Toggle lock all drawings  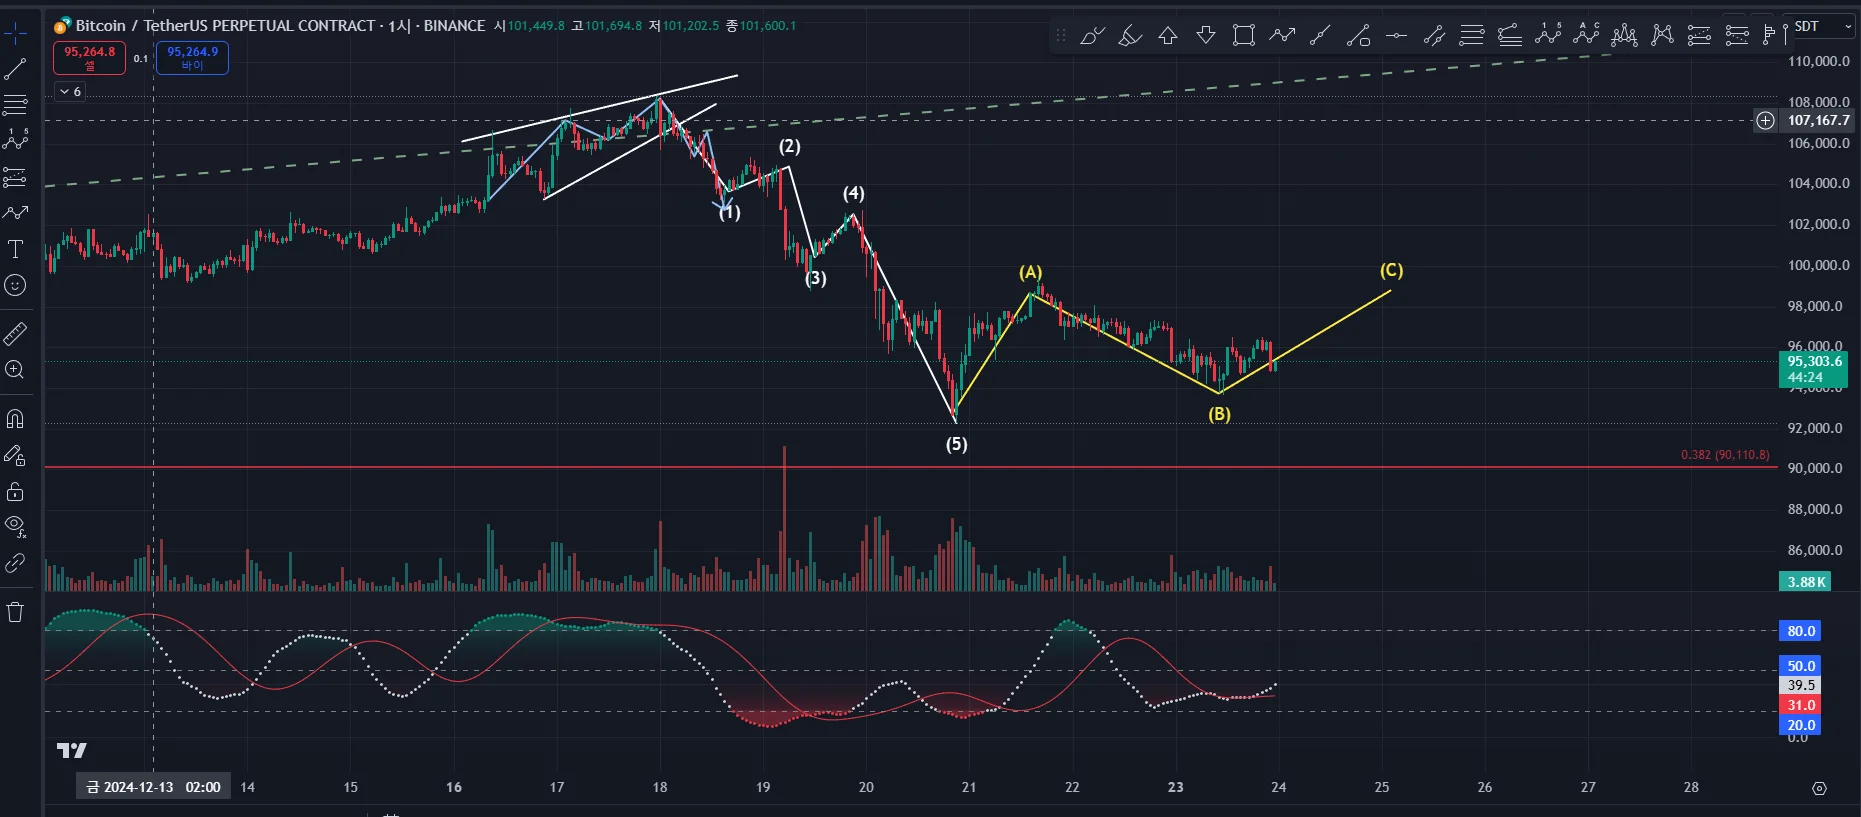16,491
